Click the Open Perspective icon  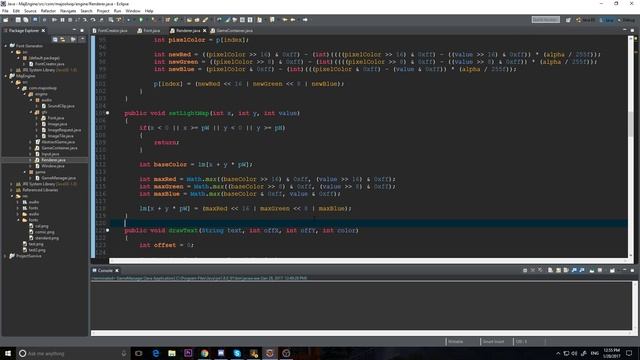568,20
